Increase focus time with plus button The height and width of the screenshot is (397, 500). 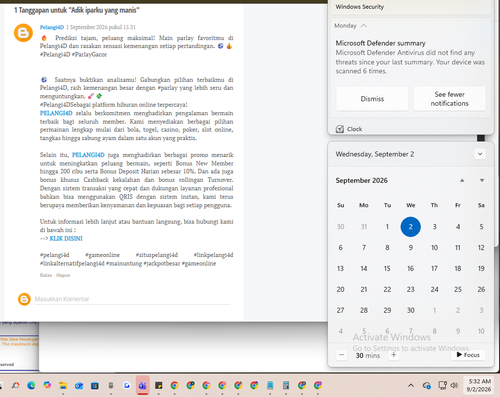coord(394,355)
